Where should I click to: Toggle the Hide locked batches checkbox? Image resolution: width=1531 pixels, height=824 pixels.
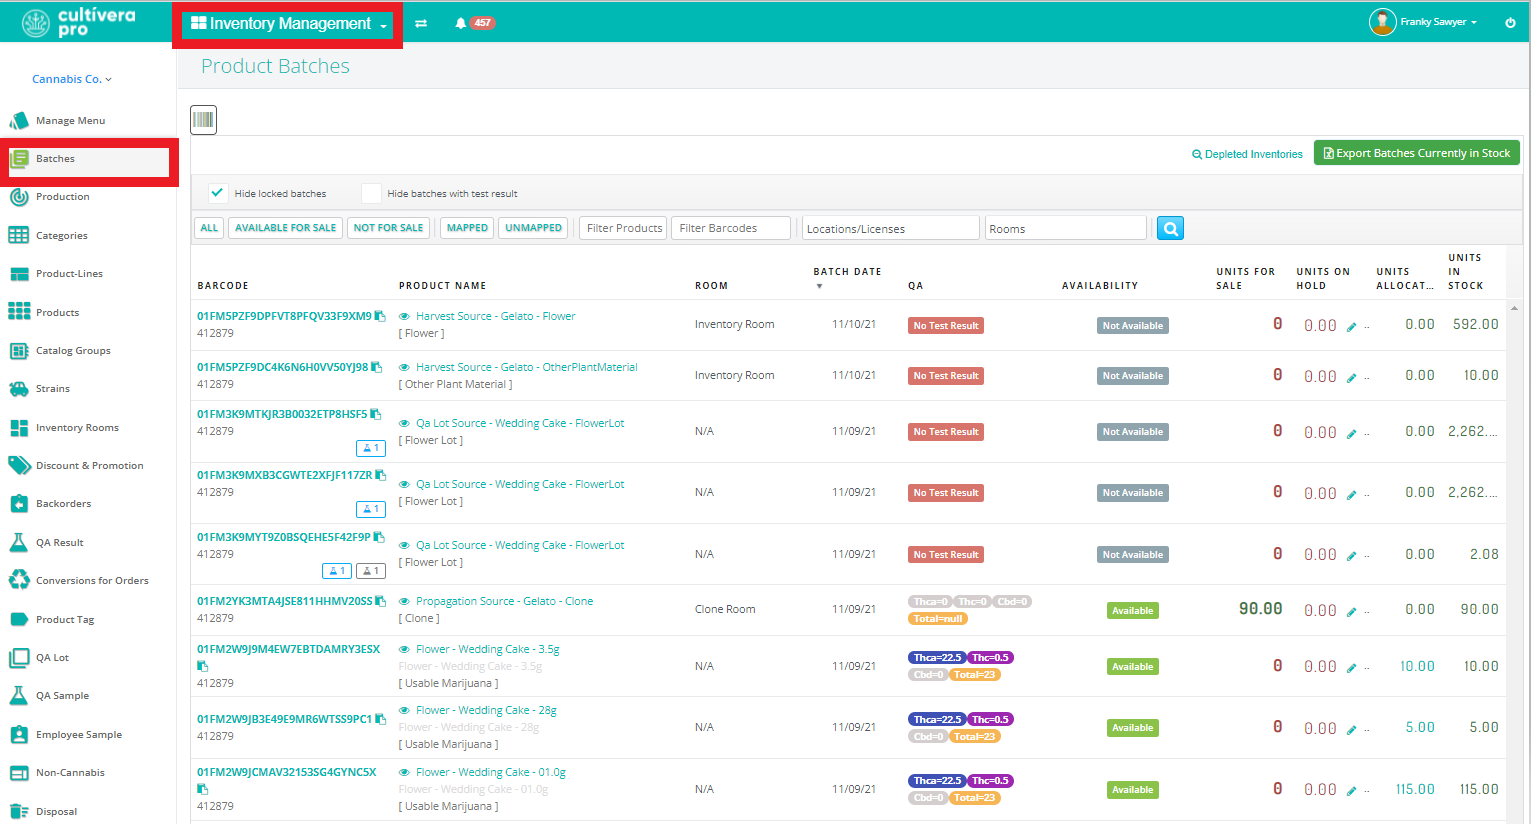217,193
